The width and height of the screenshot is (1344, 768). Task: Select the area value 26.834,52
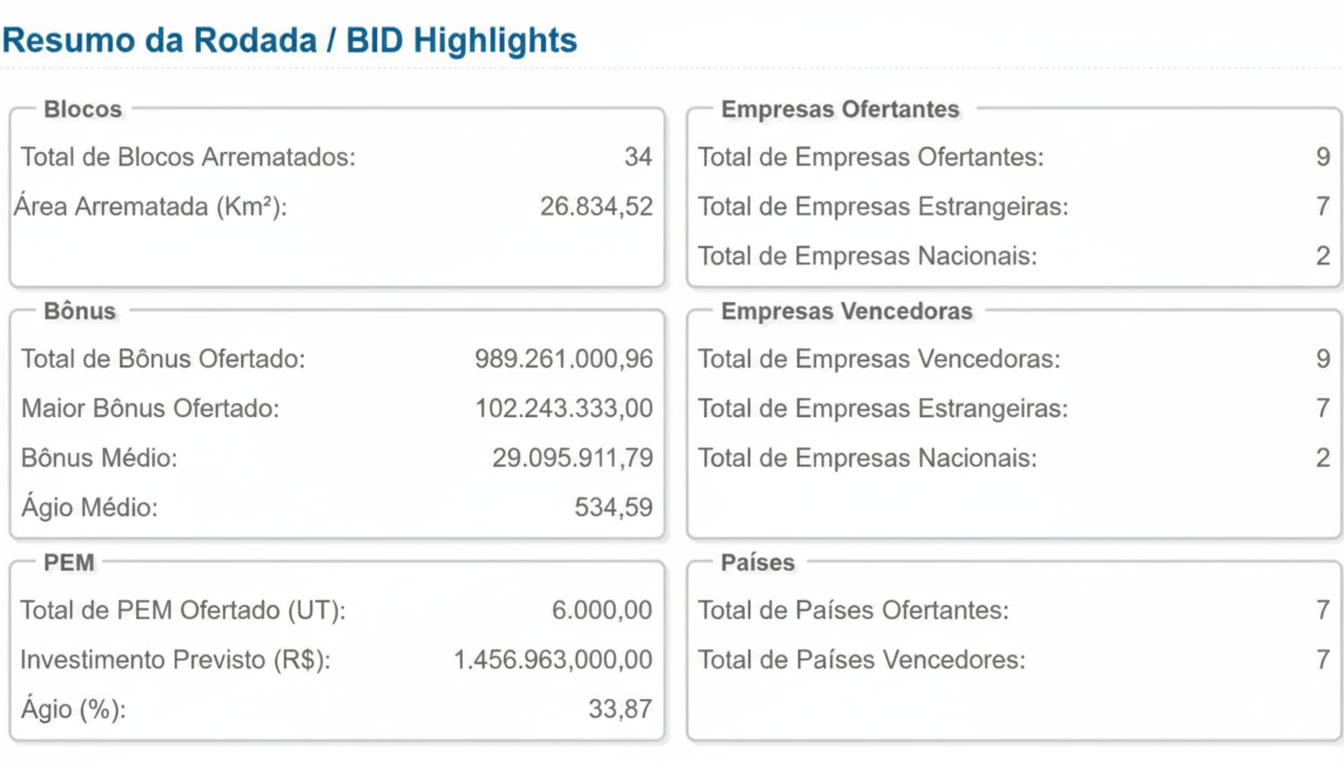point(596,207)
